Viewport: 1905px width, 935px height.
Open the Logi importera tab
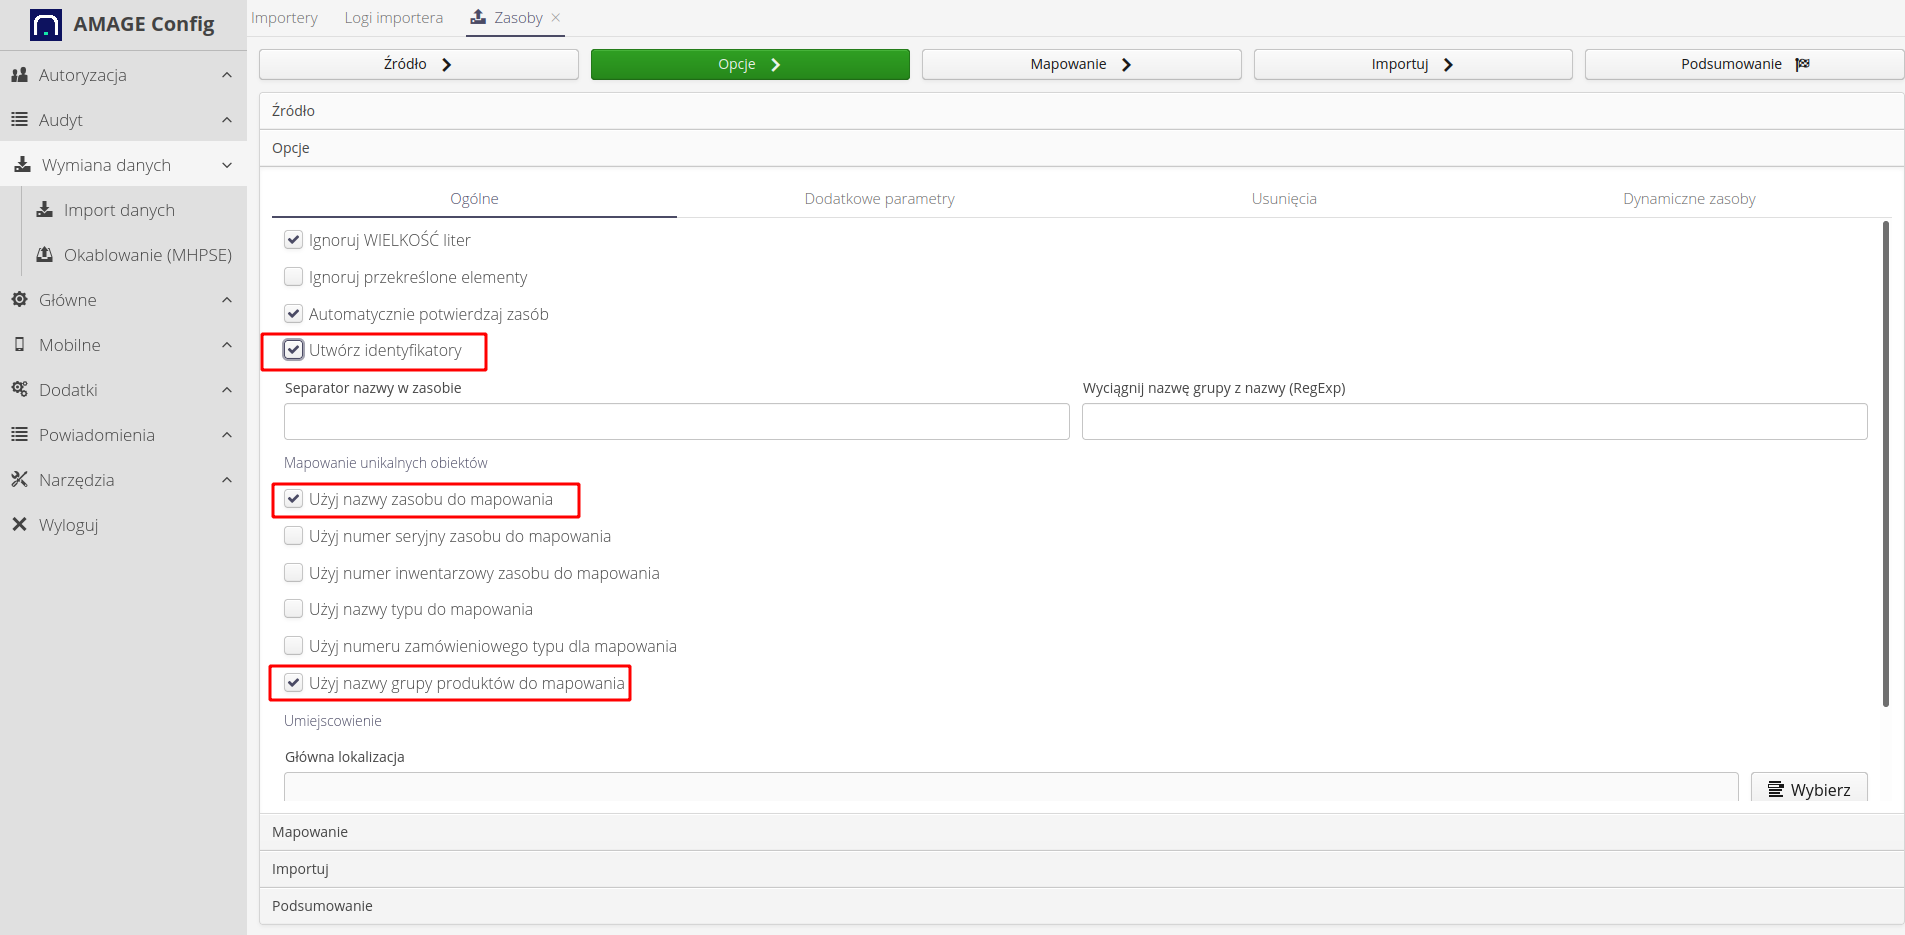pyautogui.click(x=393, y=18)
